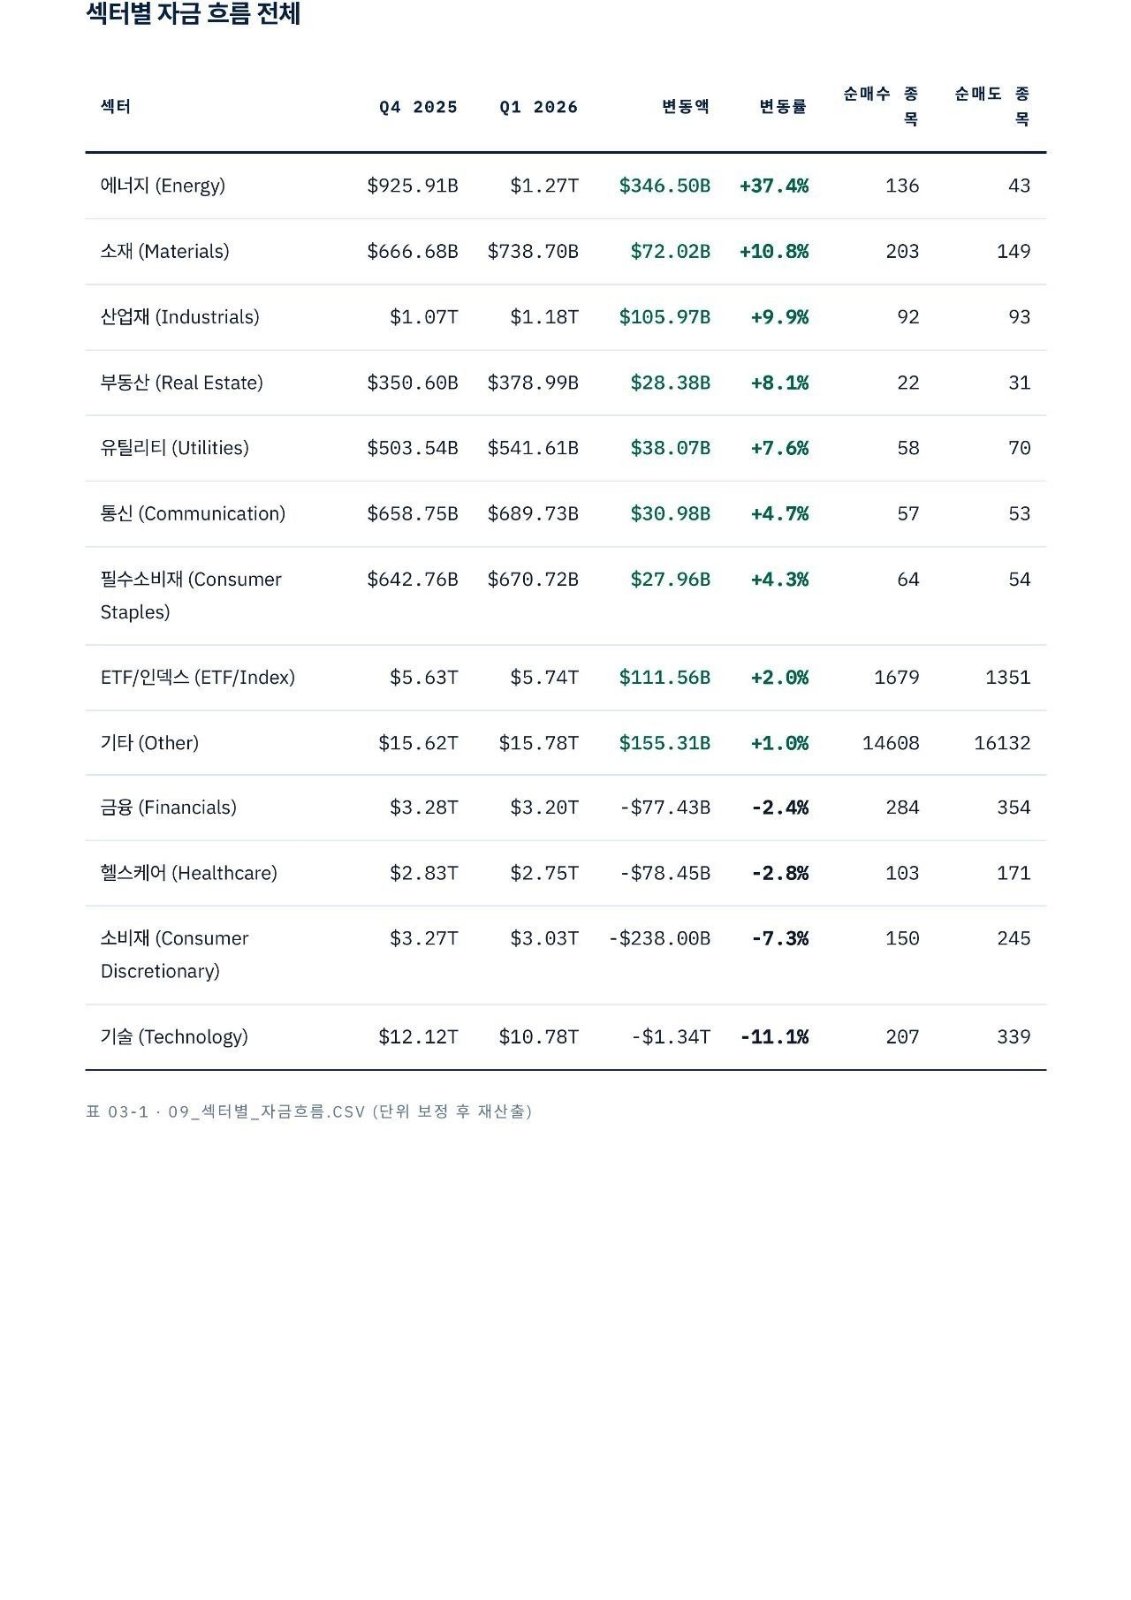This screenshot has height=1600, width=1131.
Task: Select the 에너지 (Energy) row label
Action: 163,186
